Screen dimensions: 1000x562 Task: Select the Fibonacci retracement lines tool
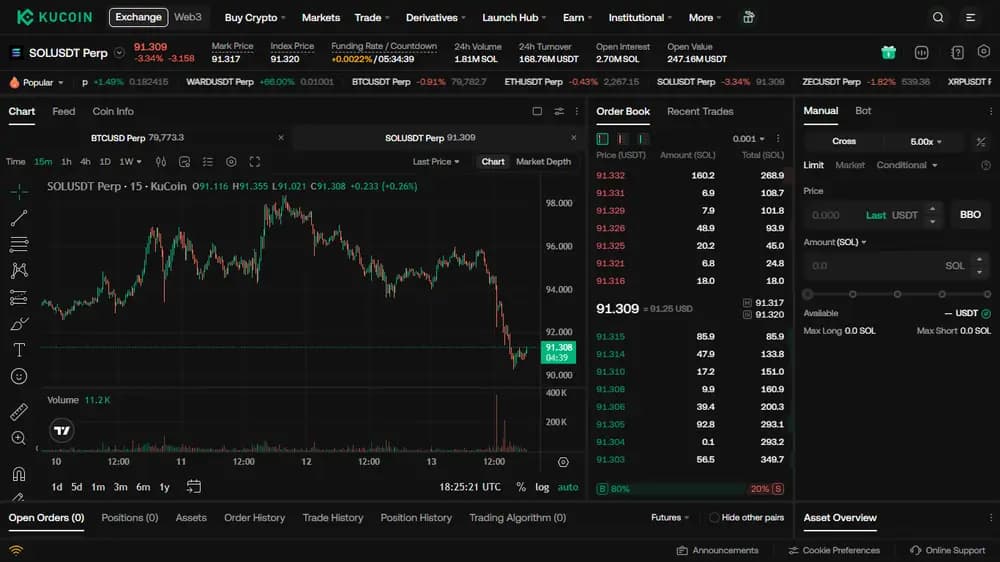(19, 244)
